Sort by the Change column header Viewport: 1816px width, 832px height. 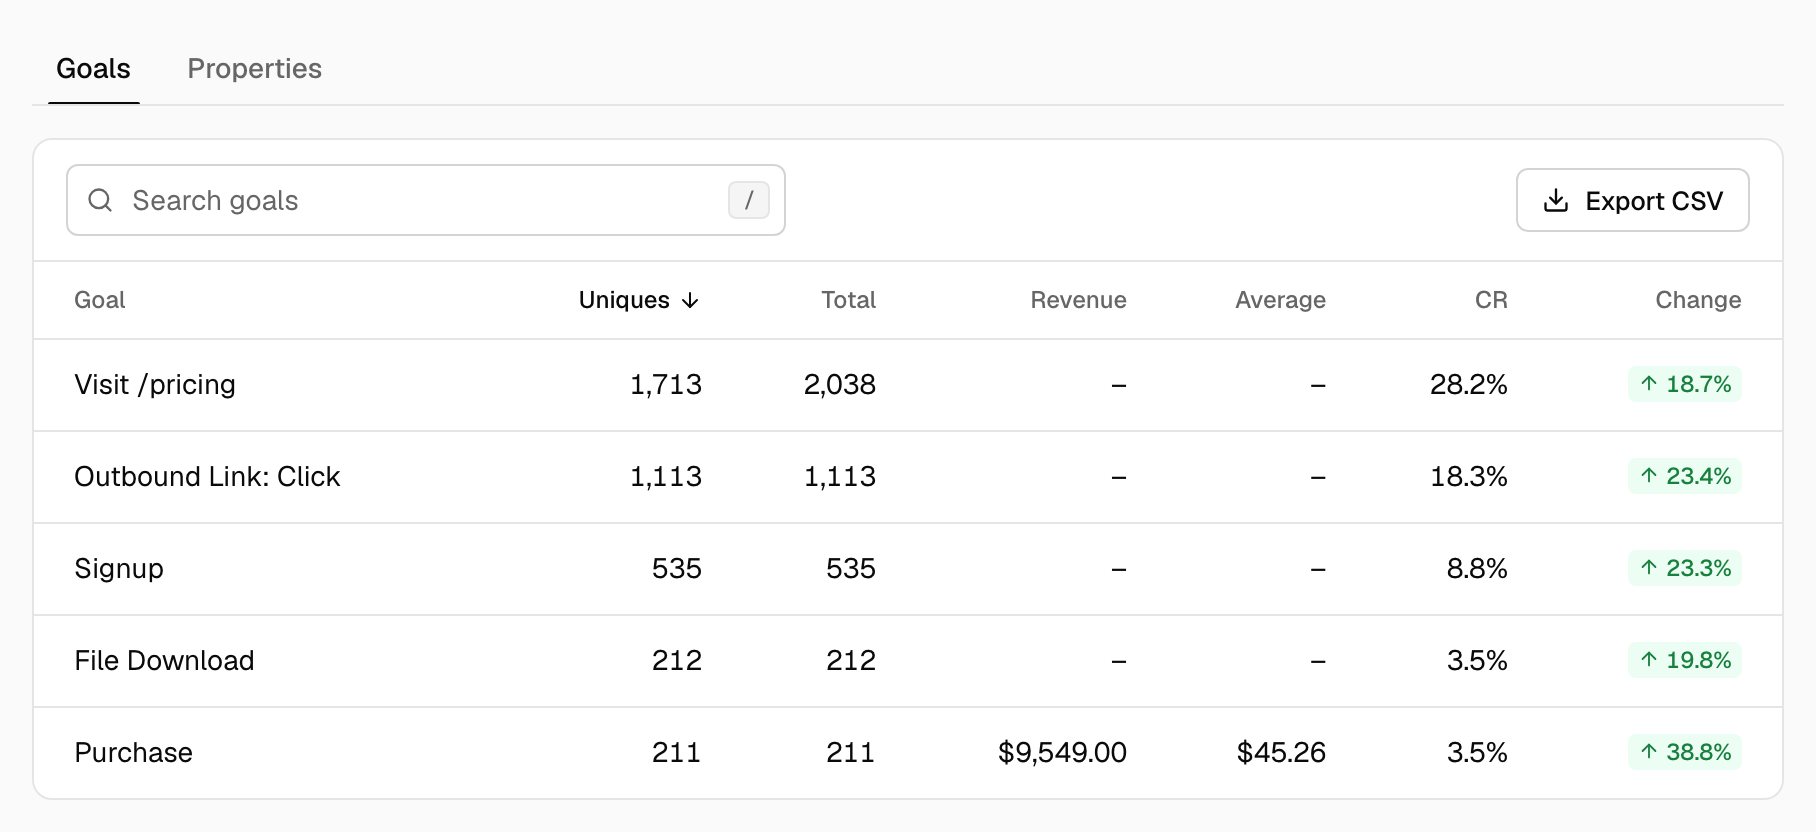(x=1698, y=300)
